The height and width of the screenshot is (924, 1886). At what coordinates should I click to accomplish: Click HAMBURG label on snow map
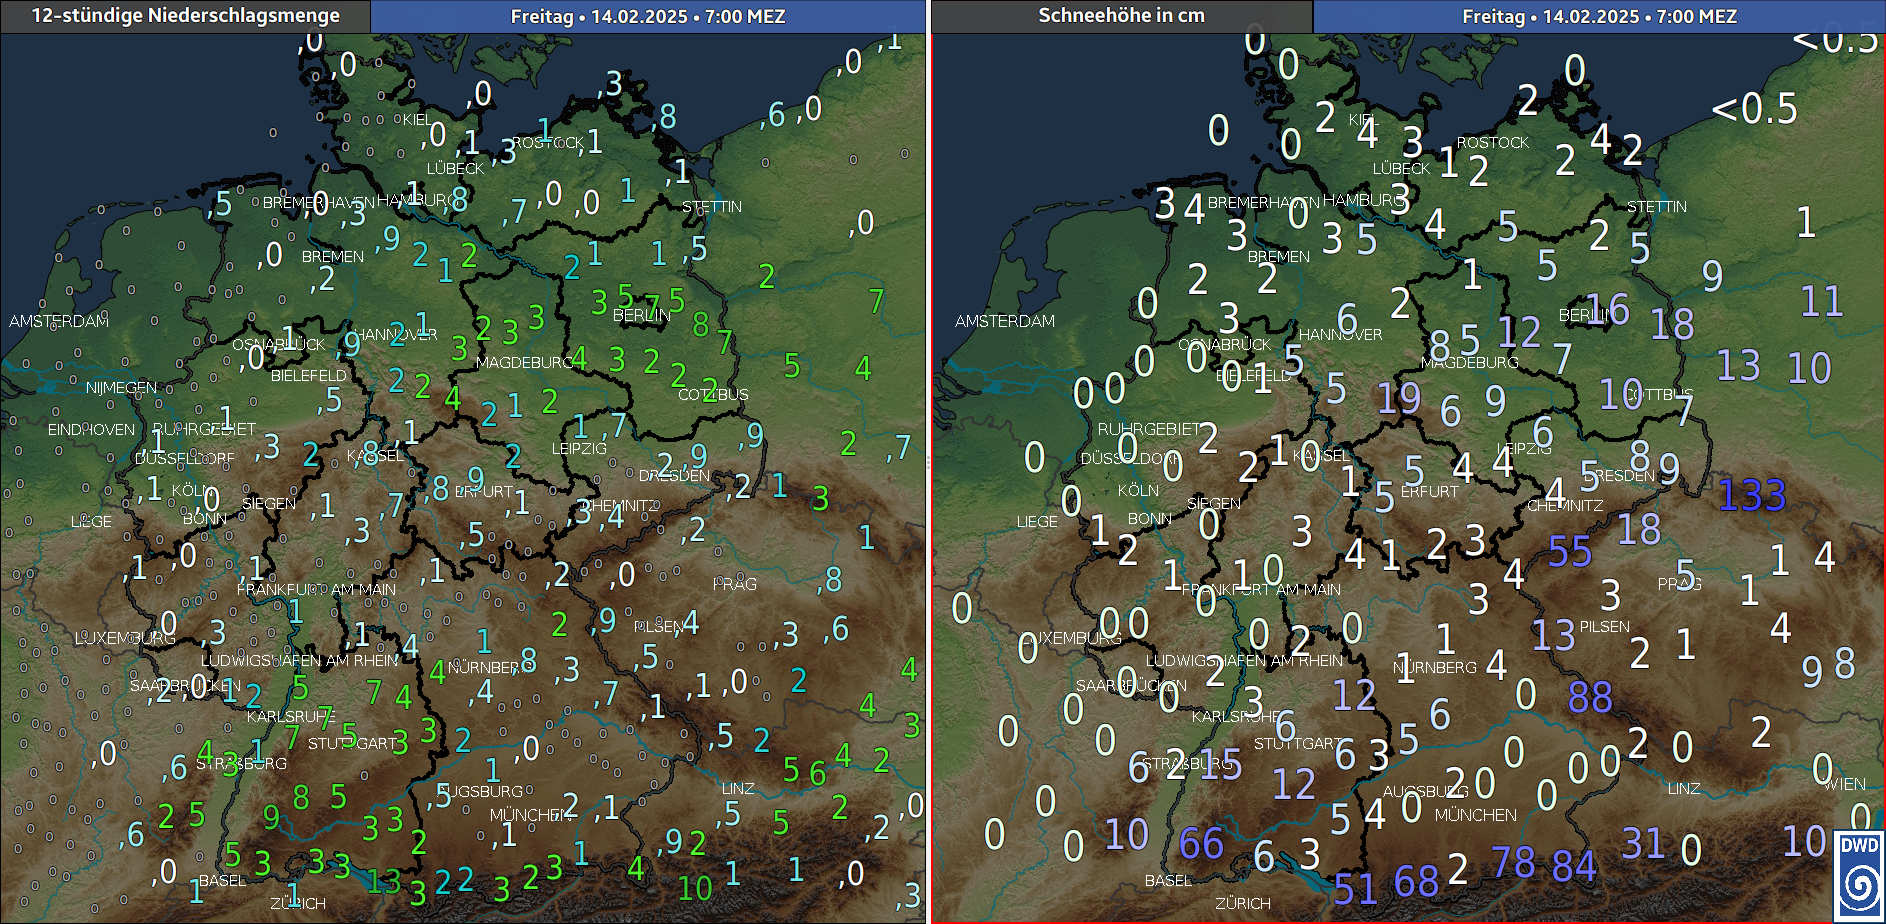tap(1365, 200)
